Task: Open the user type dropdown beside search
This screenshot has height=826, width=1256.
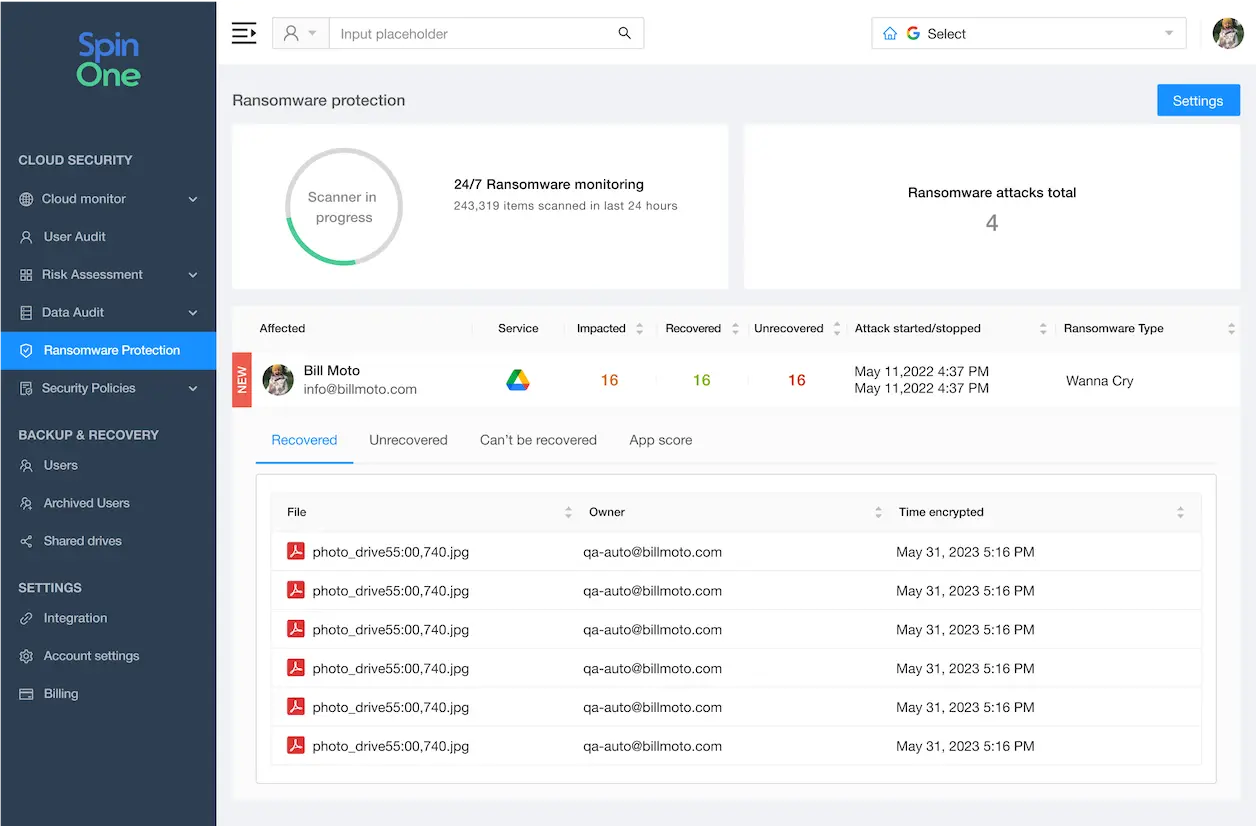Action: coord(300,33)
